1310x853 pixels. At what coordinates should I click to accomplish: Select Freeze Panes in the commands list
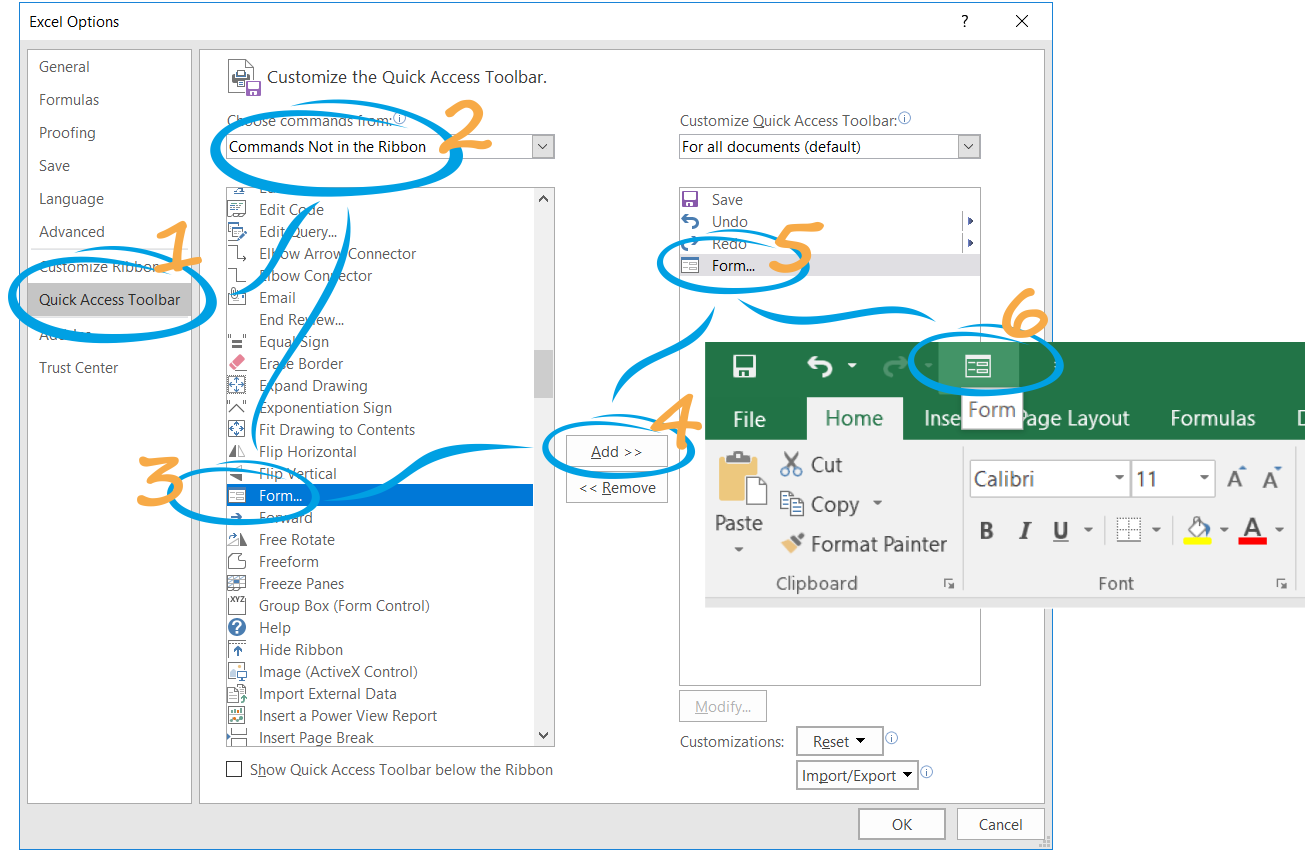[302, 583]
